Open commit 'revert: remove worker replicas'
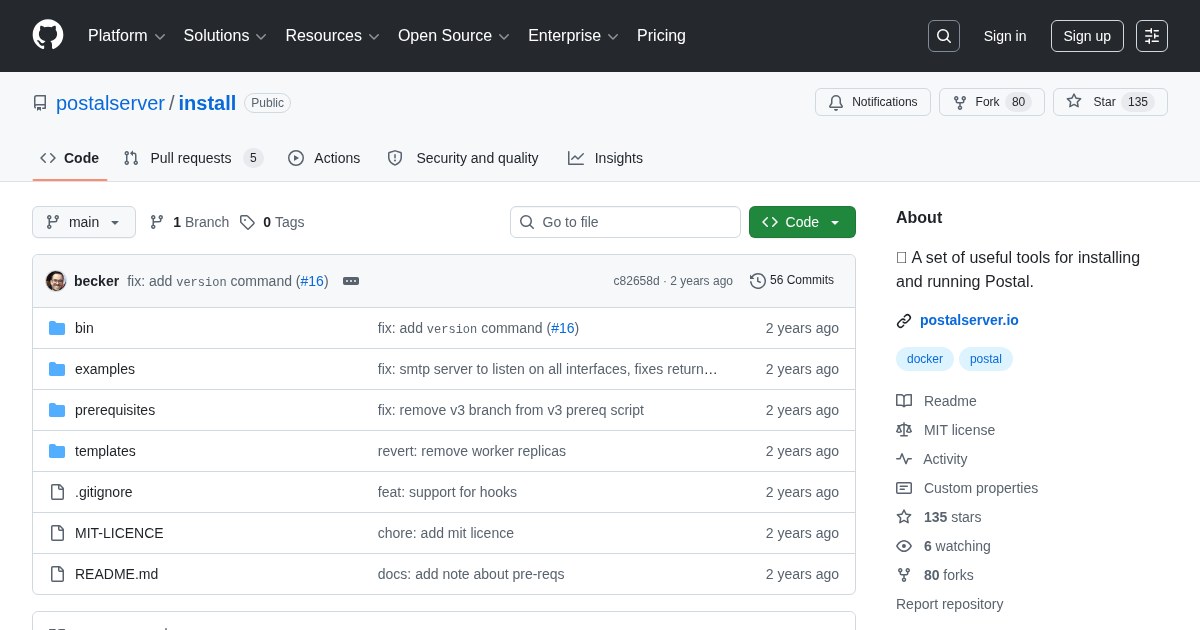Screen dimensions: 1200x630 (472, 451)
